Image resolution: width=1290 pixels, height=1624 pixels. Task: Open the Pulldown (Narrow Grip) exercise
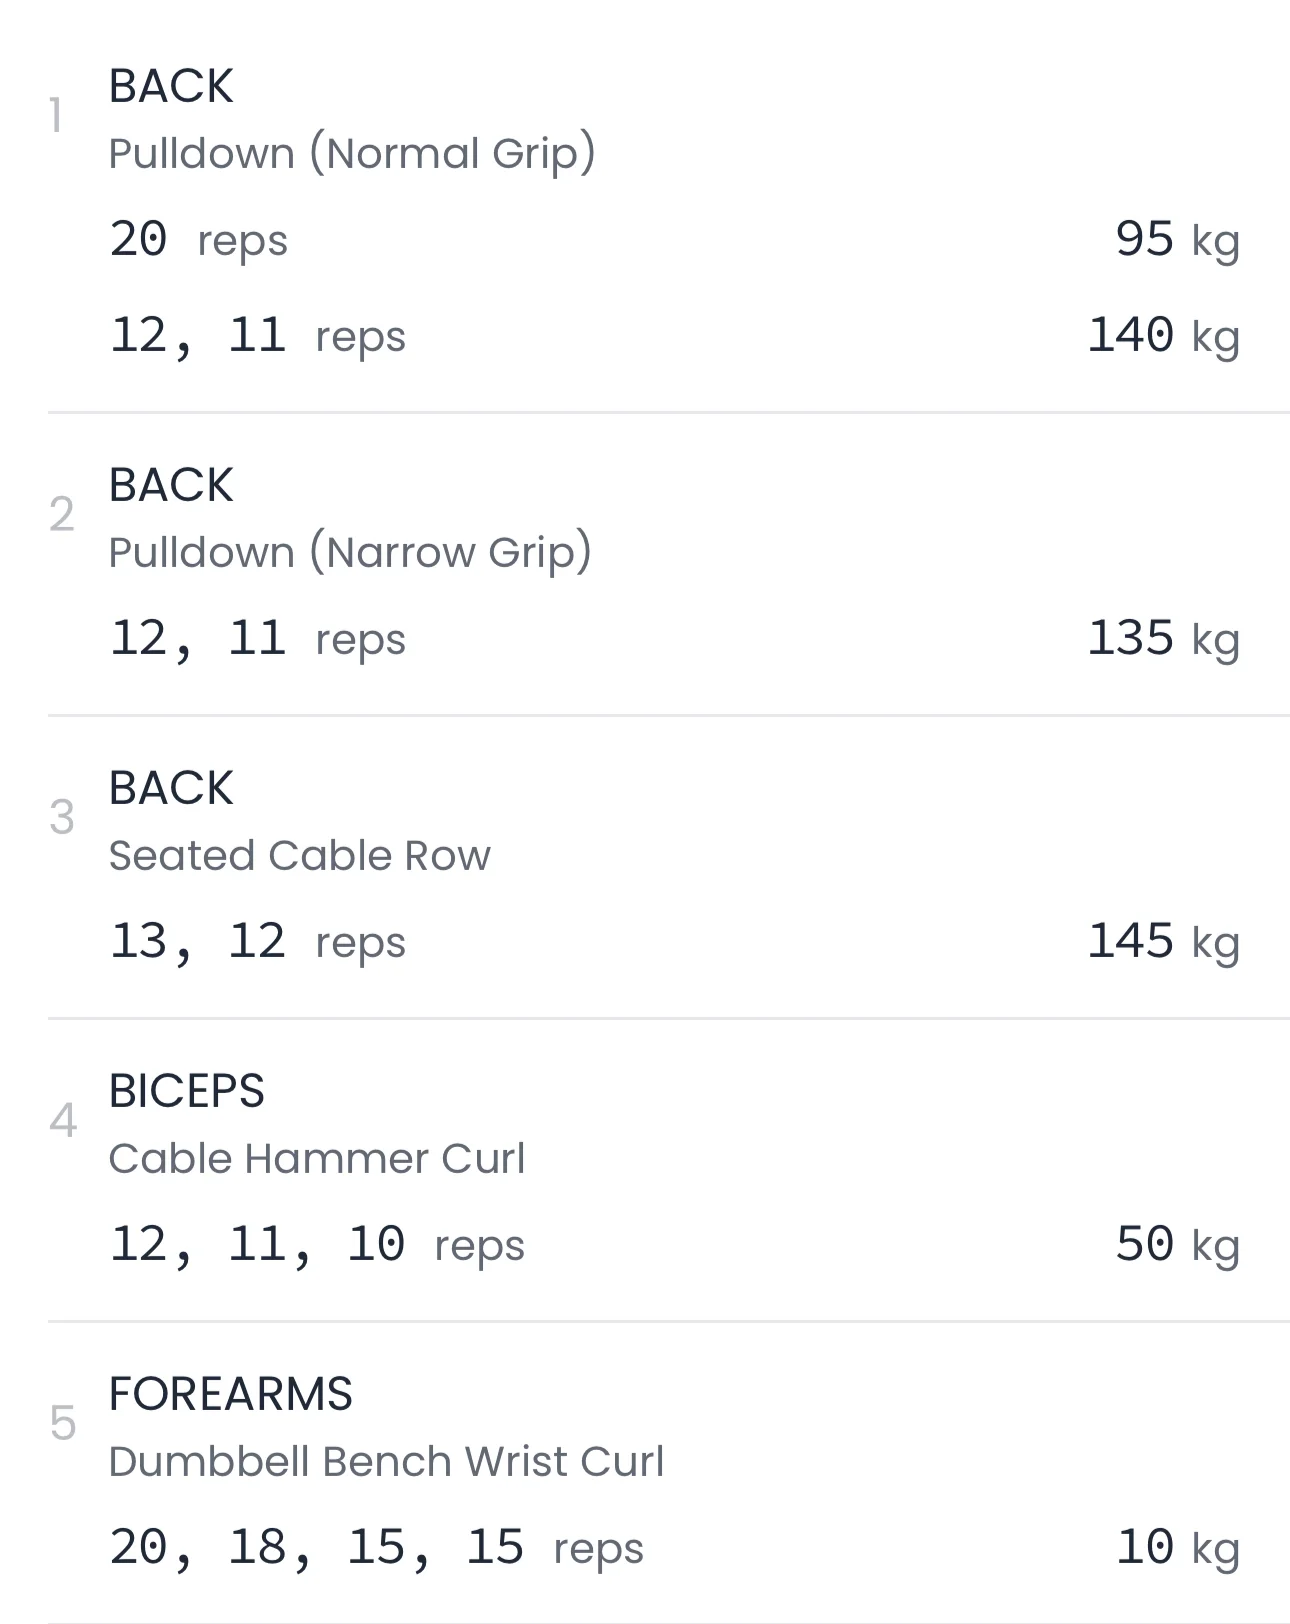point(349,553)
